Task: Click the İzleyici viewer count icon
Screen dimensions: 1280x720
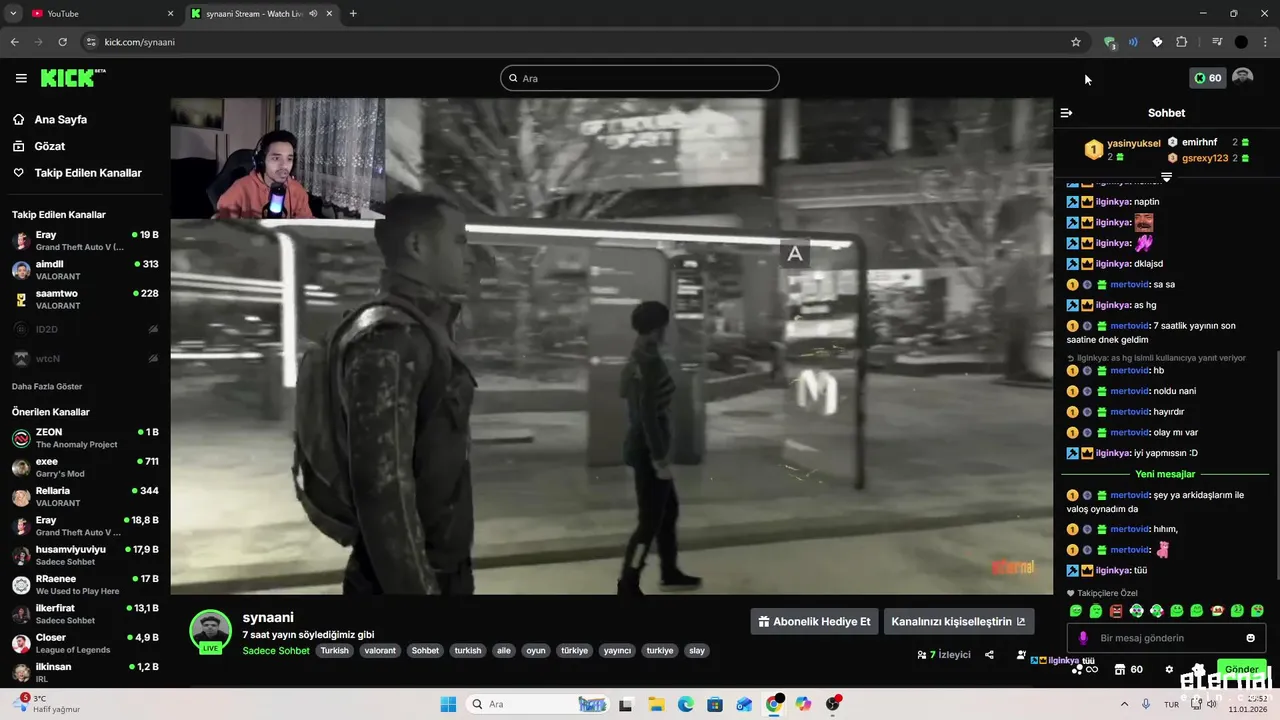Action: 921,655
